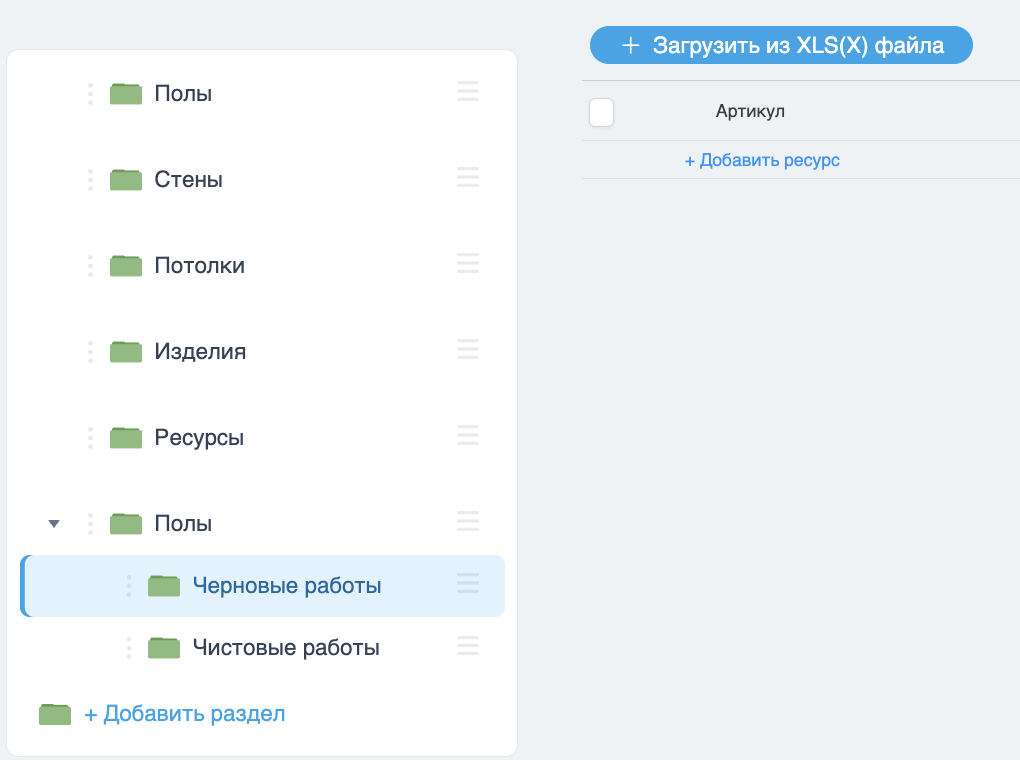Open the hamburger menu for Полы row above Стены
Viewport: 1020px width, 760px height.
pyautogui.click(x=468, y=91)
